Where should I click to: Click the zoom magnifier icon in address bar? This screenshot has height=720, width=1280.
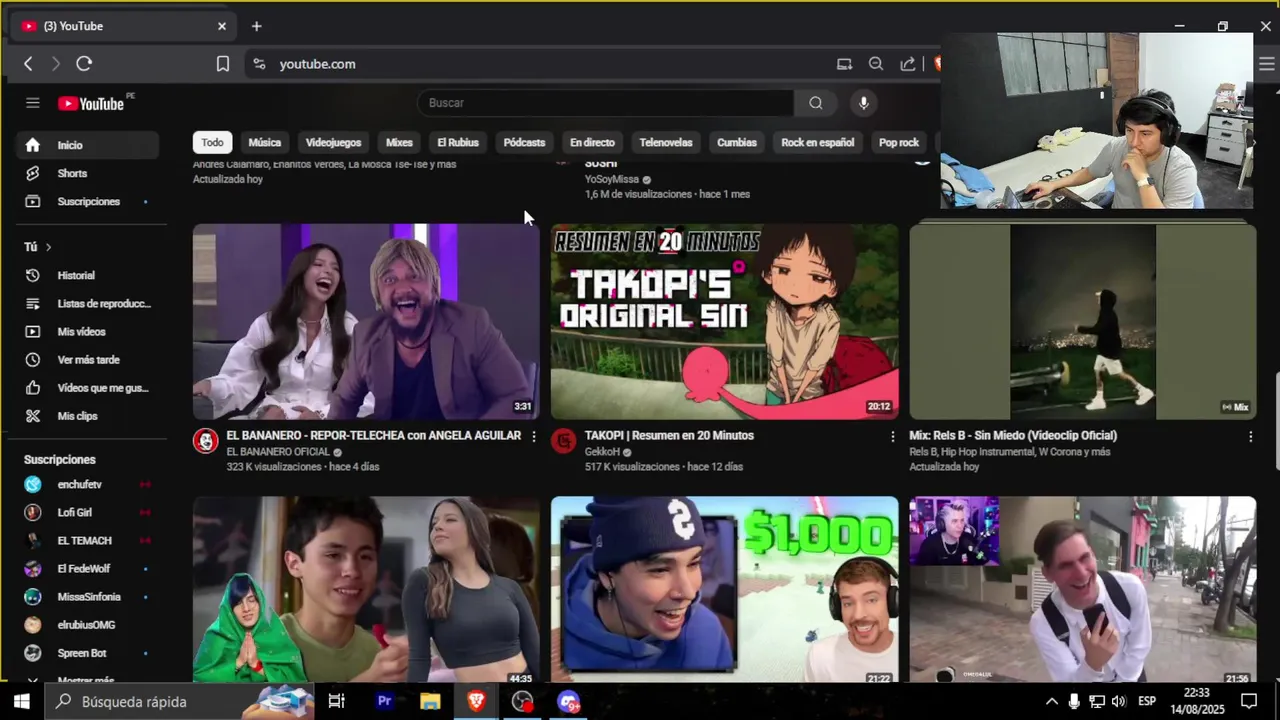point(876,64)
